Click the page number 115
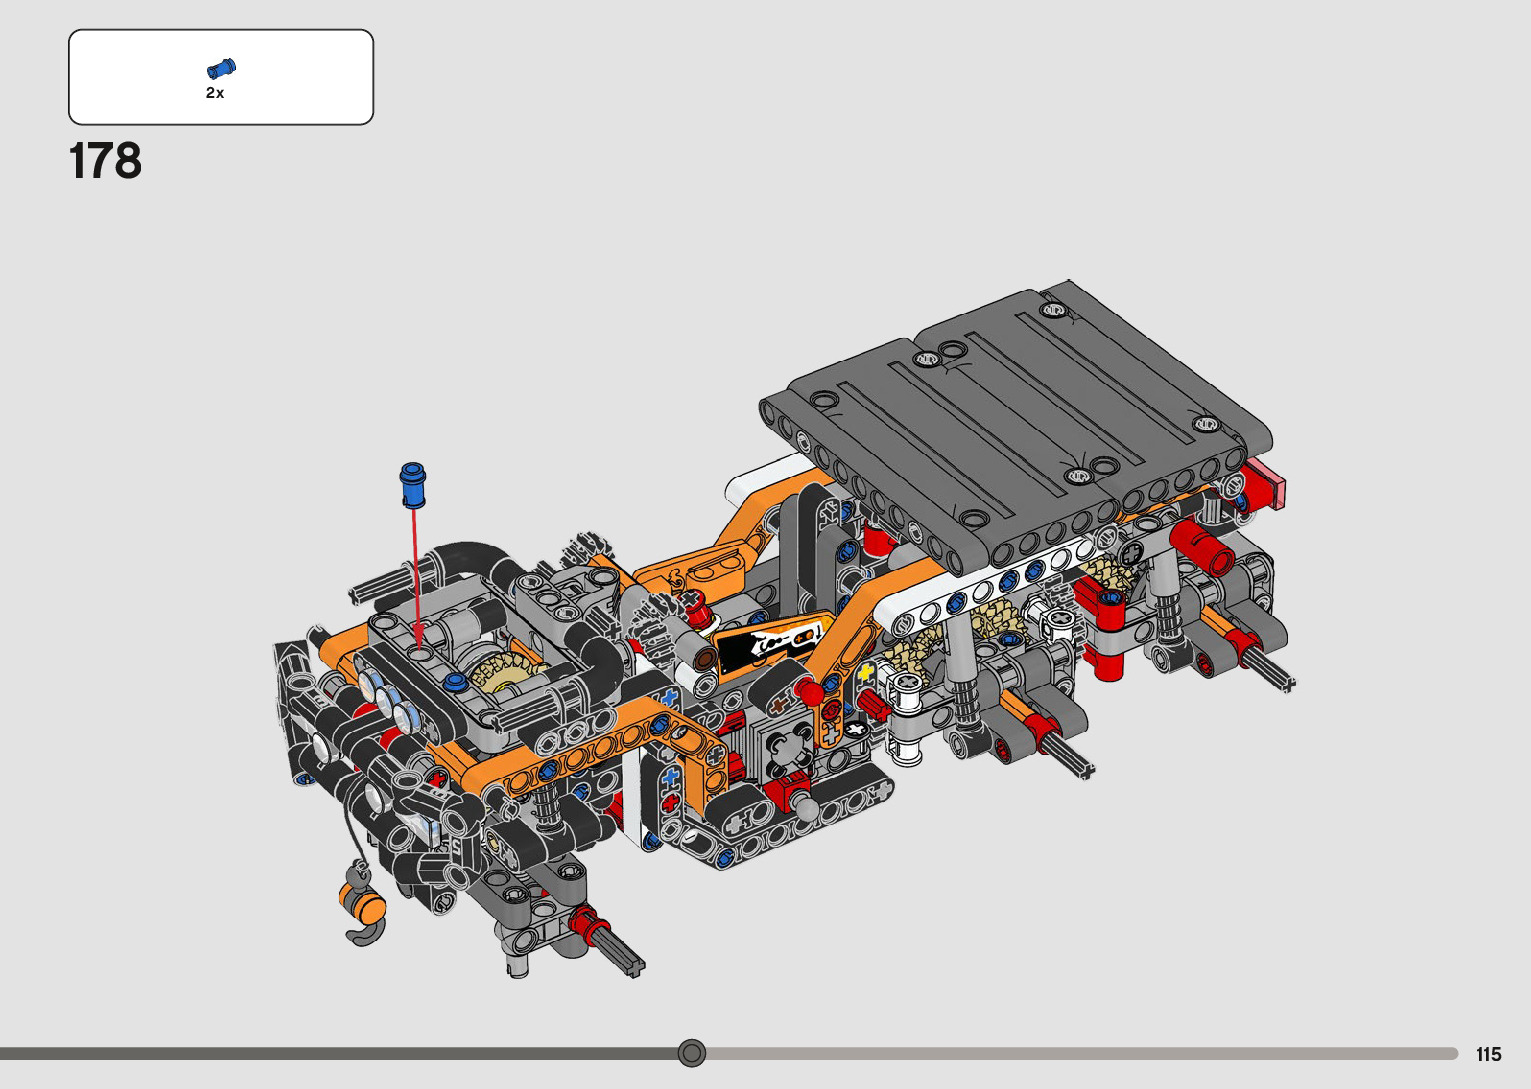Screen dimensions: 1531x1089 (x=1488, y=1054)
